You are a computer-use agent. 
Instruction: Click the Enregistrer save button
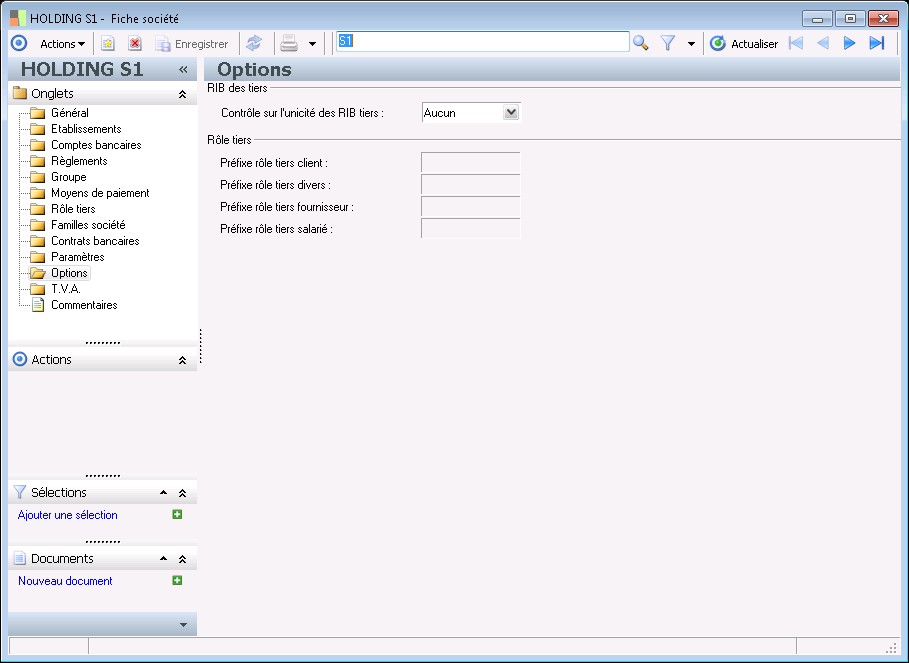[x=192, y=43]
